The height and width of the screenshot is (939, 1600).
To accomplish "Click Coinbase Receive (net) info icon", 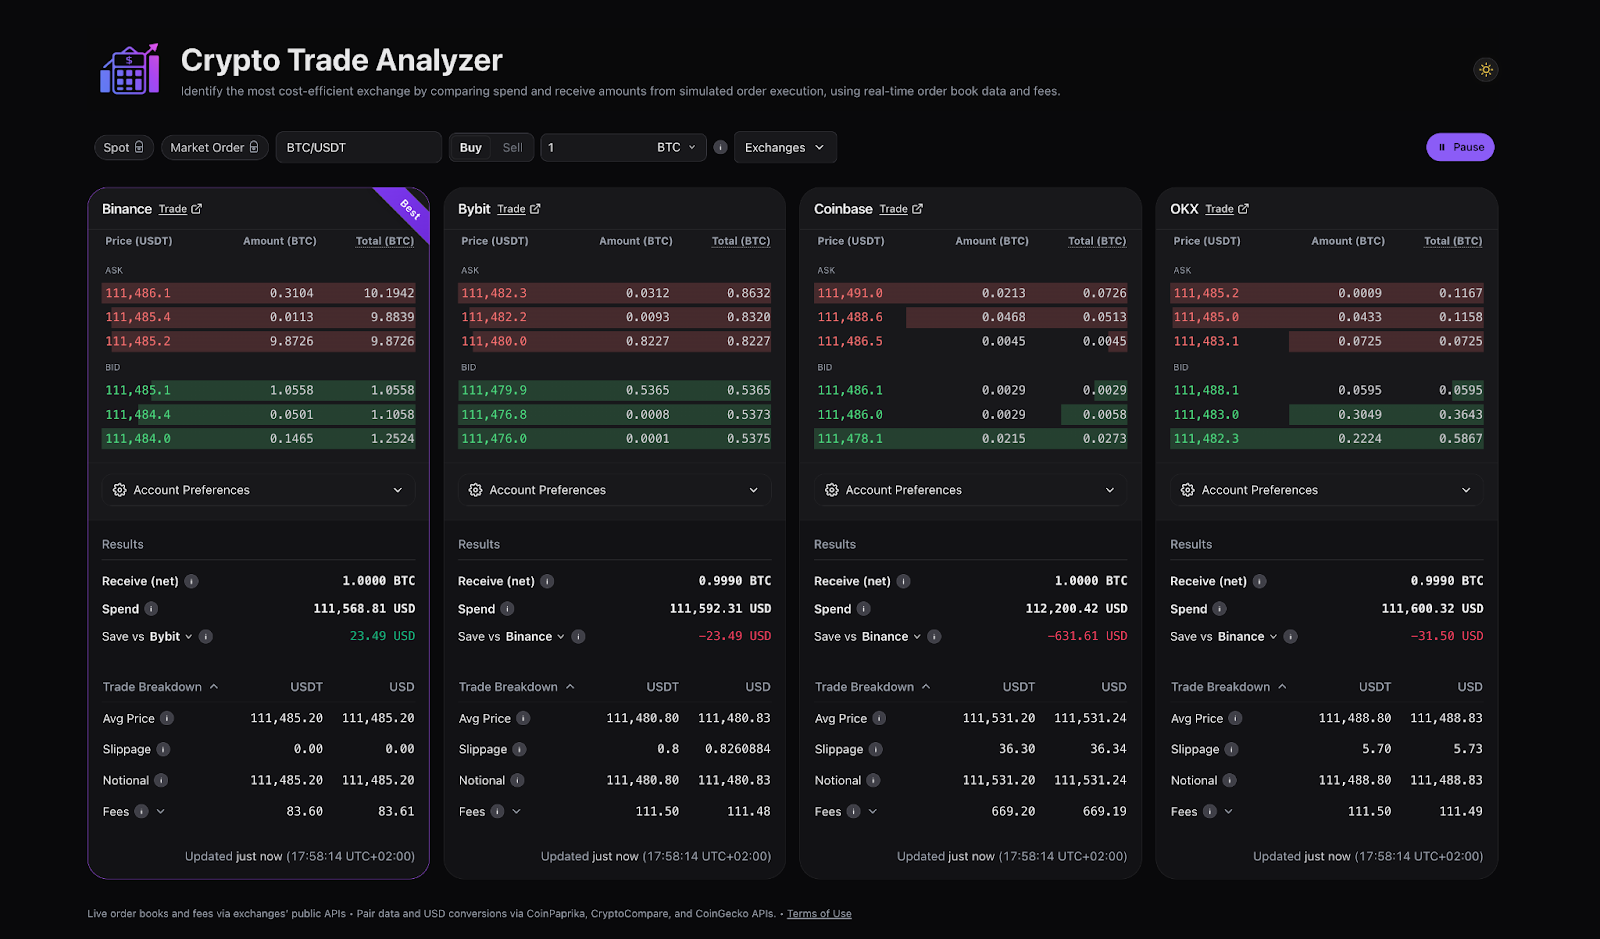I will [903, 581].
